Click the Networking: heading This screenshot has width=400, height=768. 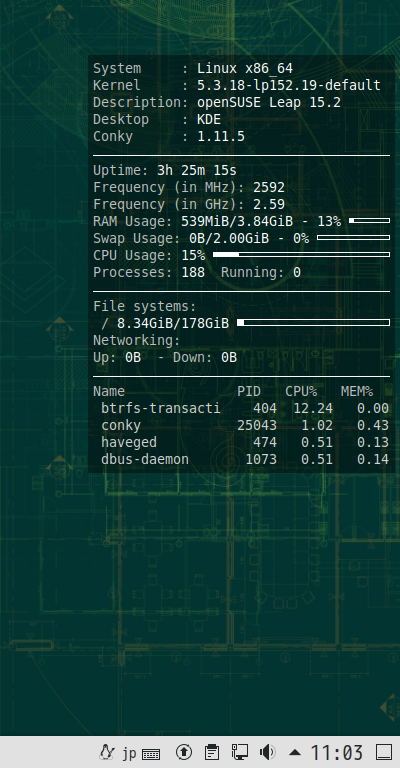click(137, 340)
